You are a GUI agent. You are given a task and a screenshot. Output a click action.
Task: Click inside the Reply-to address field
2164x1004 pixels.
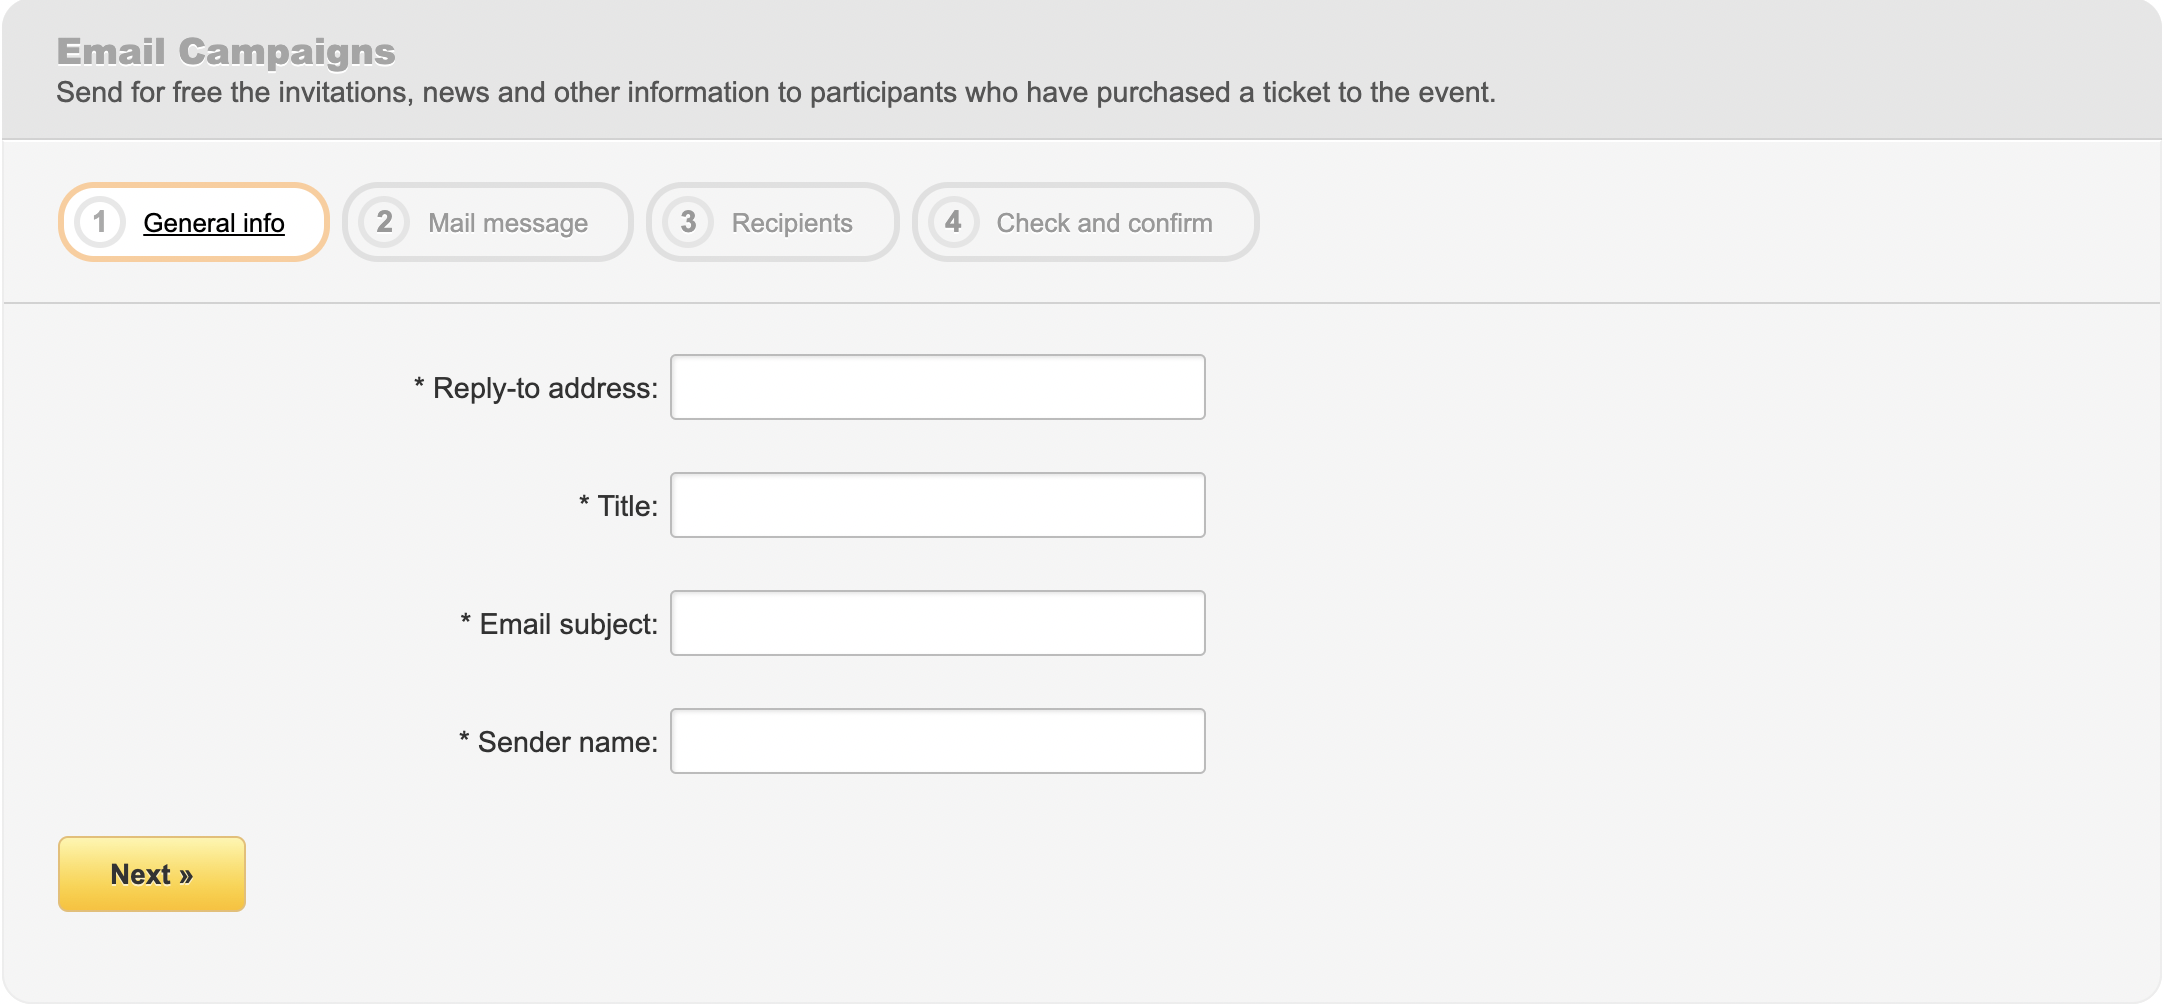pyautogui.click(x=937, y=386)
